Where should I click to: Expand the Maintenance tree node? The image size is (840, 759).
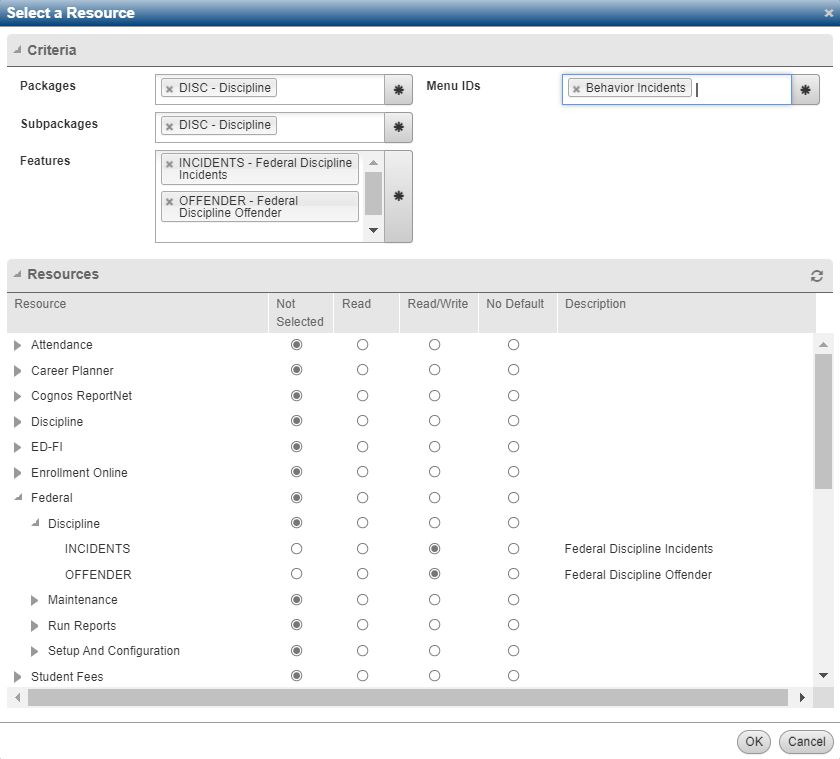point(33,600)
